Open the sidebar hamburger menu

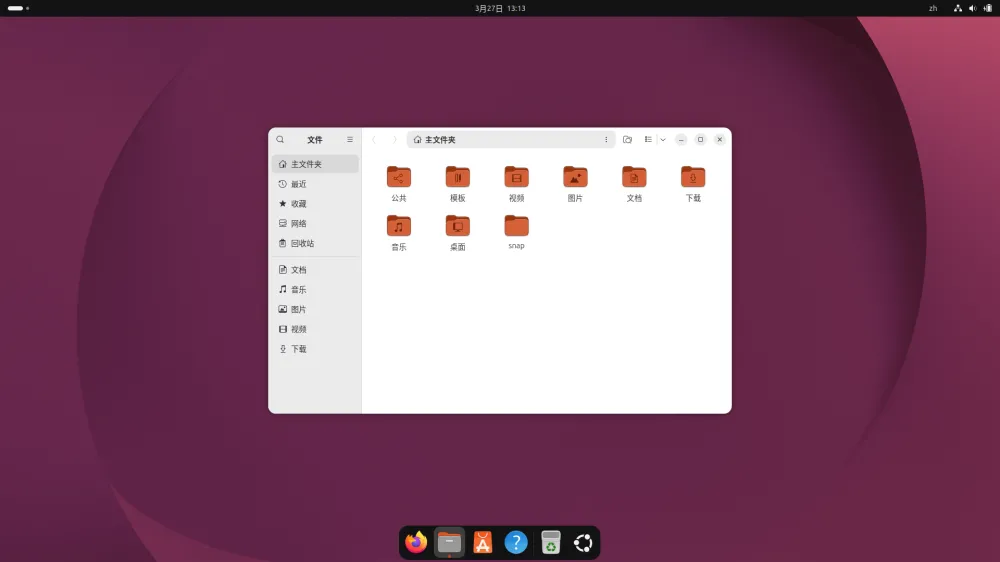349,139
